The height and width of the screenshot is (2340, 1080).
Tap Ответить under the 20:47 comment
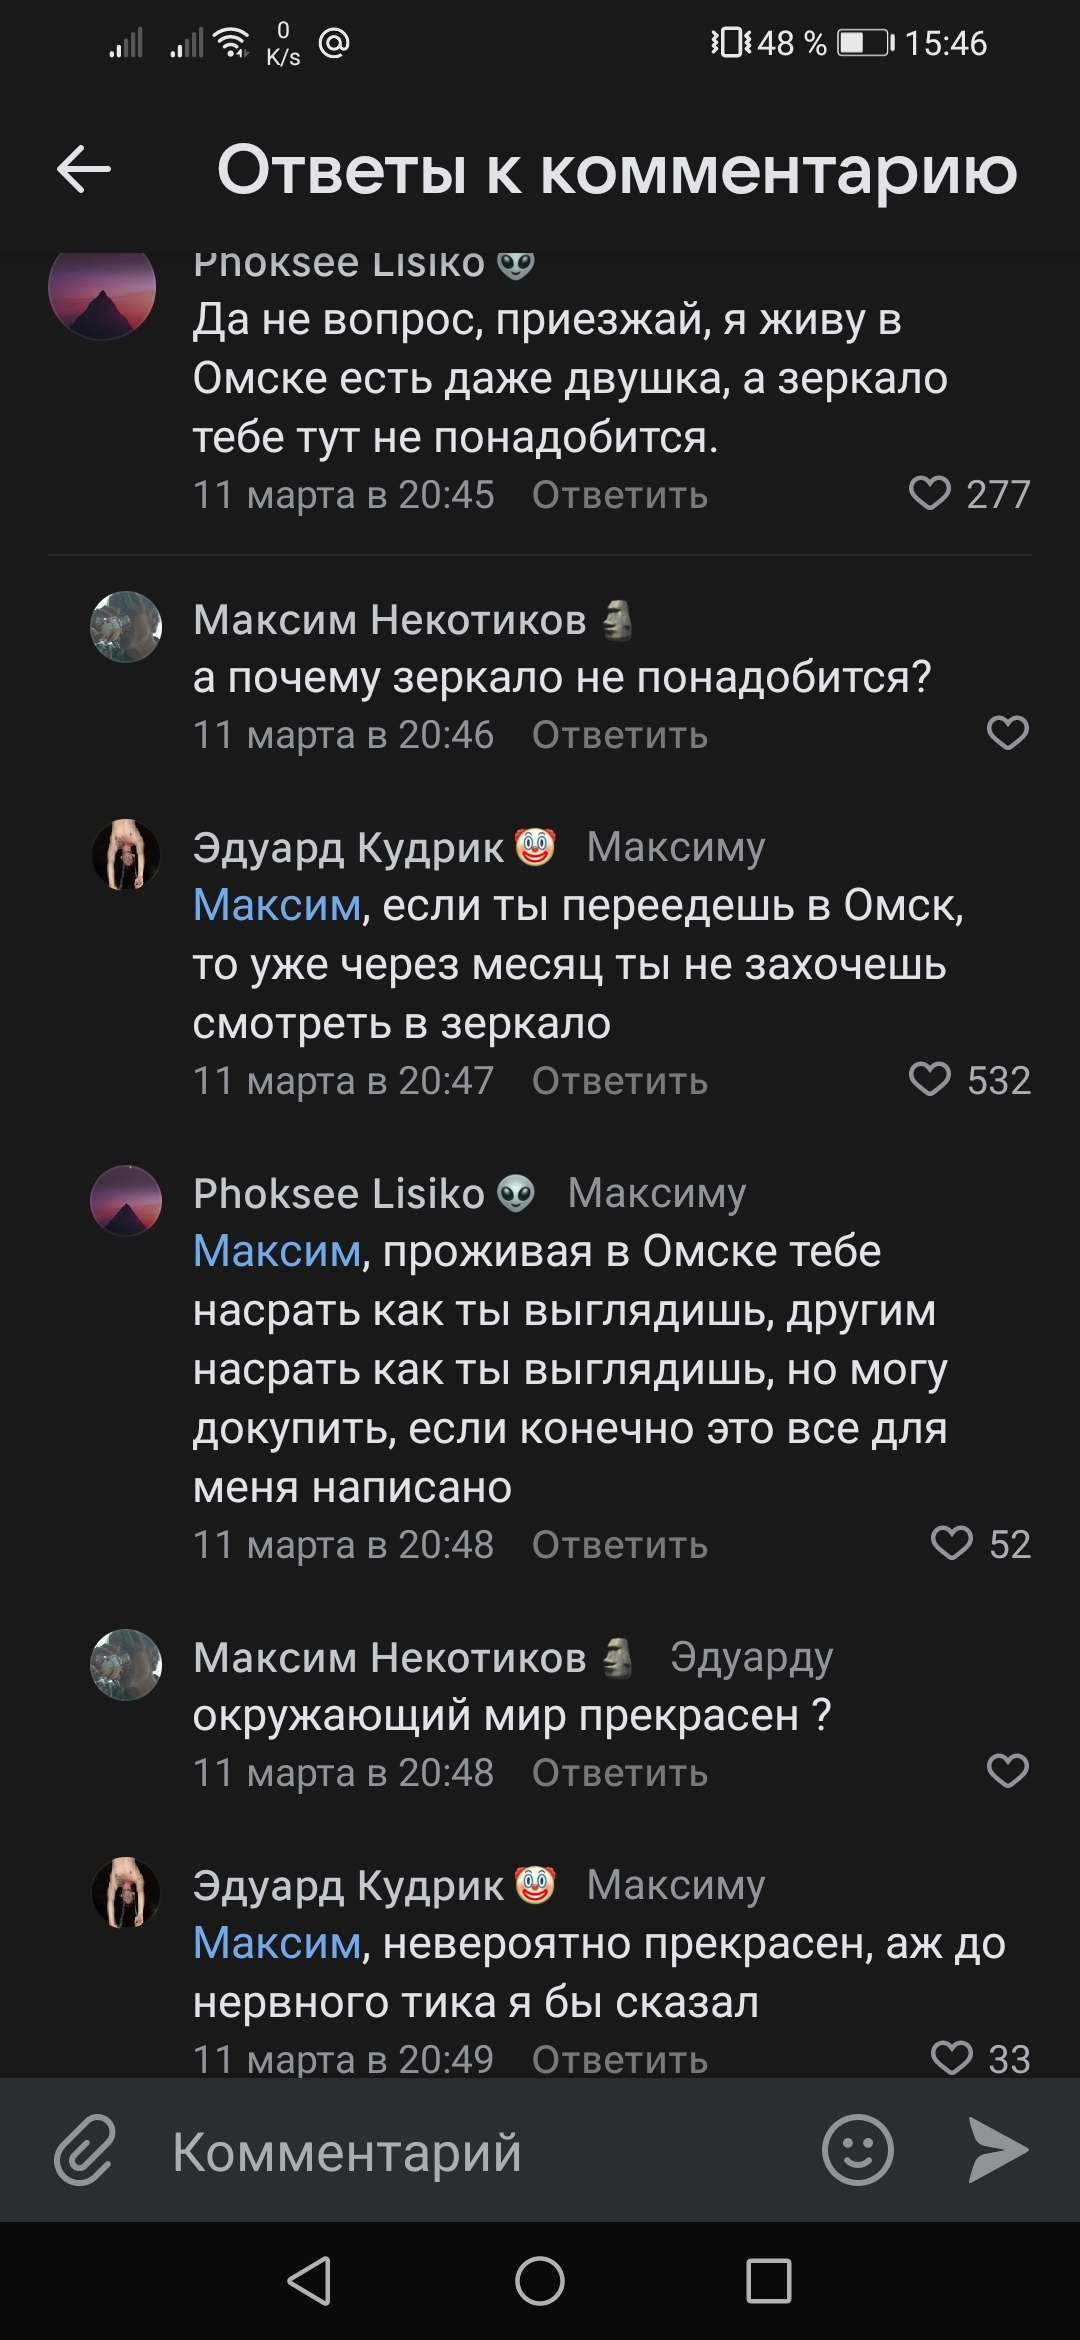[619, 1081]
